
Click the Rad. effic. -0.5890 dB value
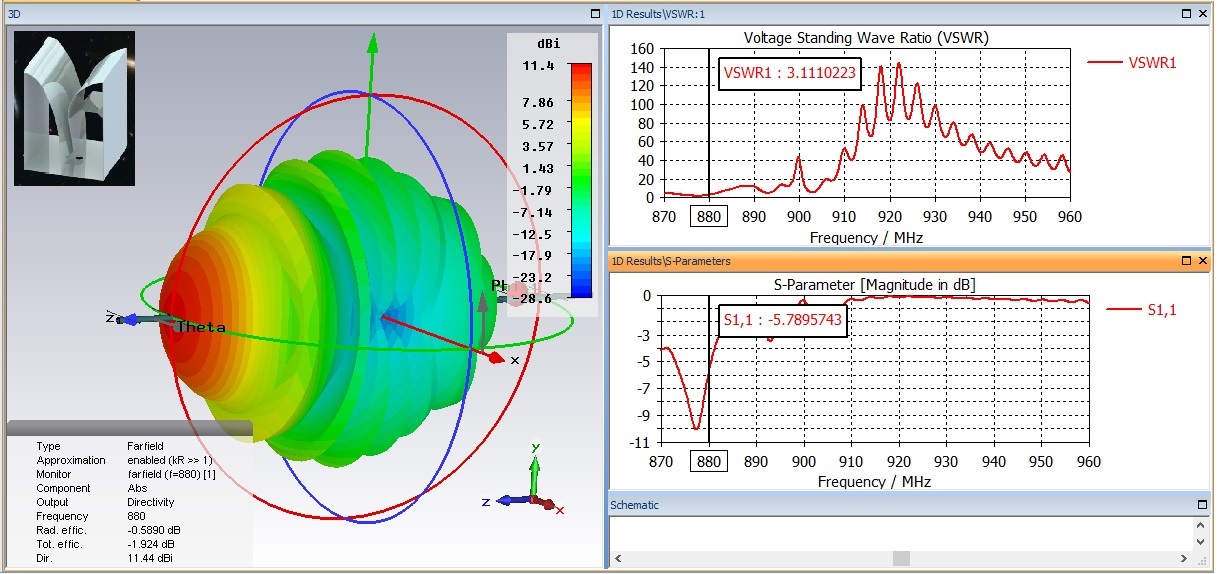coord(156,530)
